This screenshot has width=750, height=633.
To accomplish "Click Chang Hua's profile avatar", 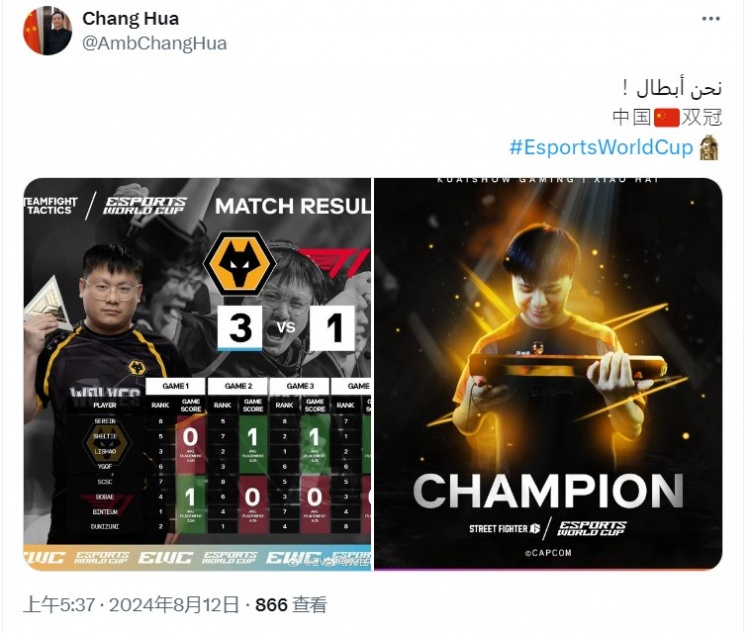I will [x=47, y=31].
